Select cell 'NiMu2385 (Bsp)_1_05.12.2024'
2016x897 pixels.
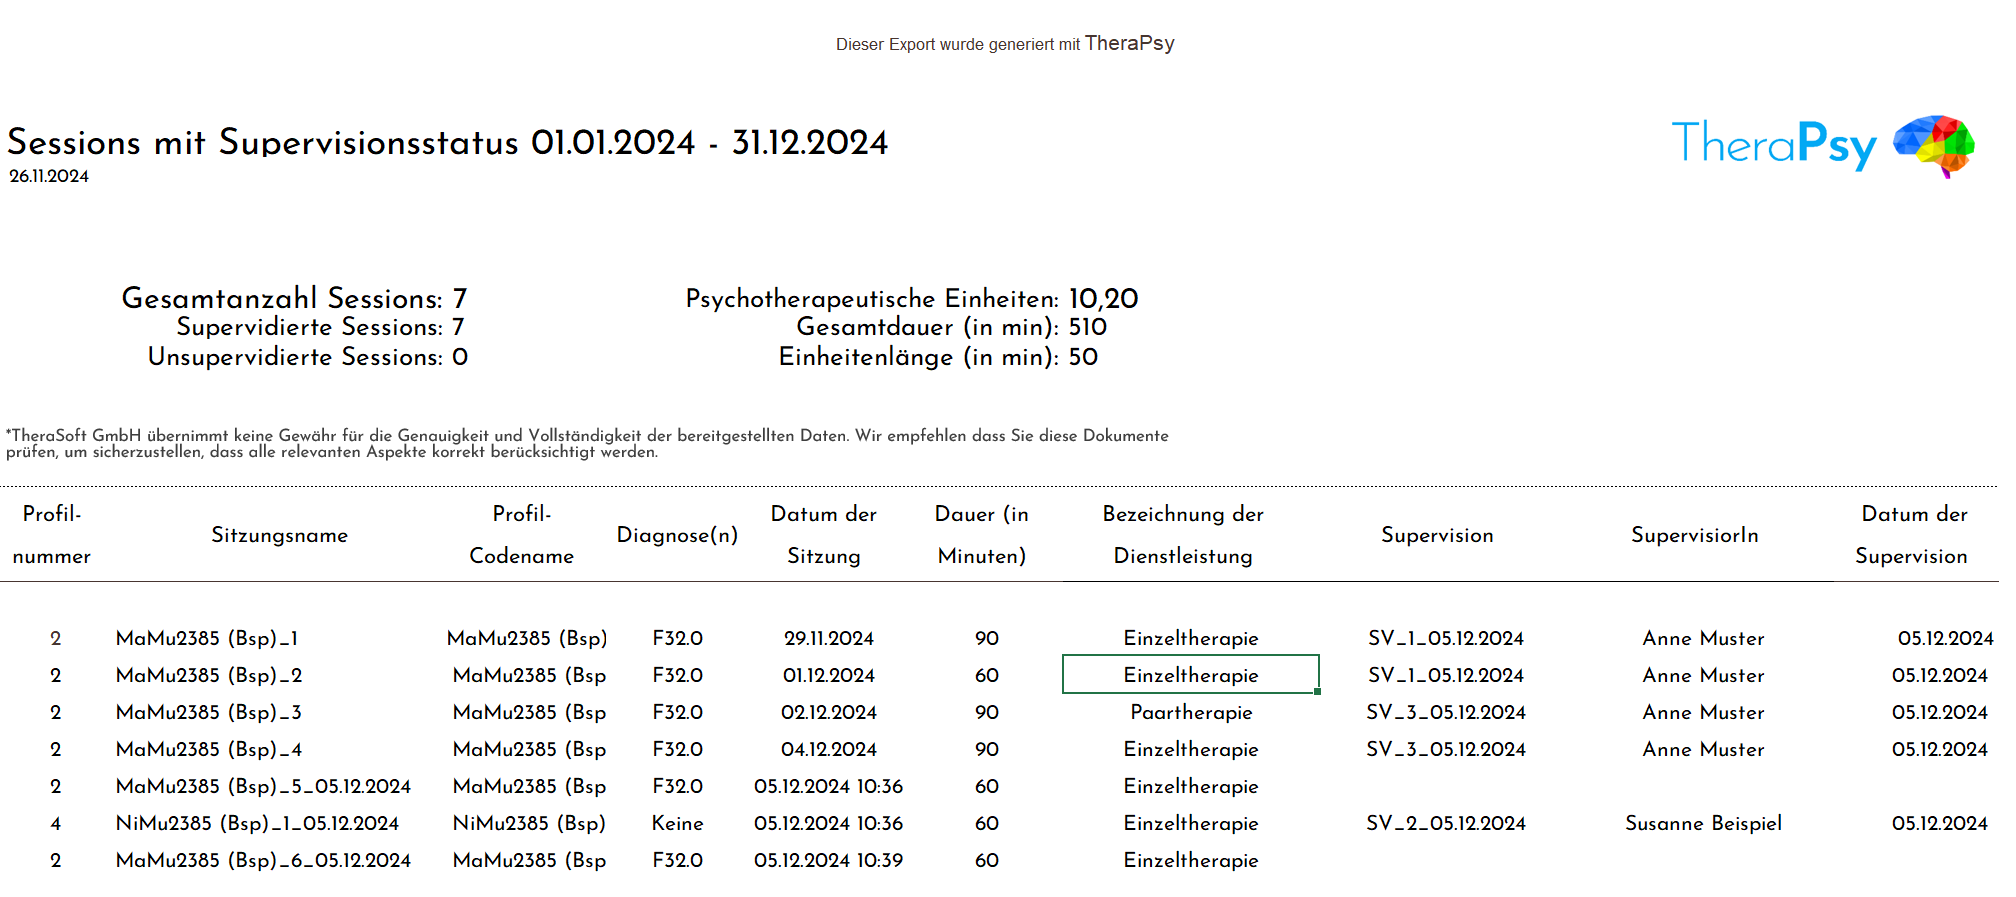[257, 824]
